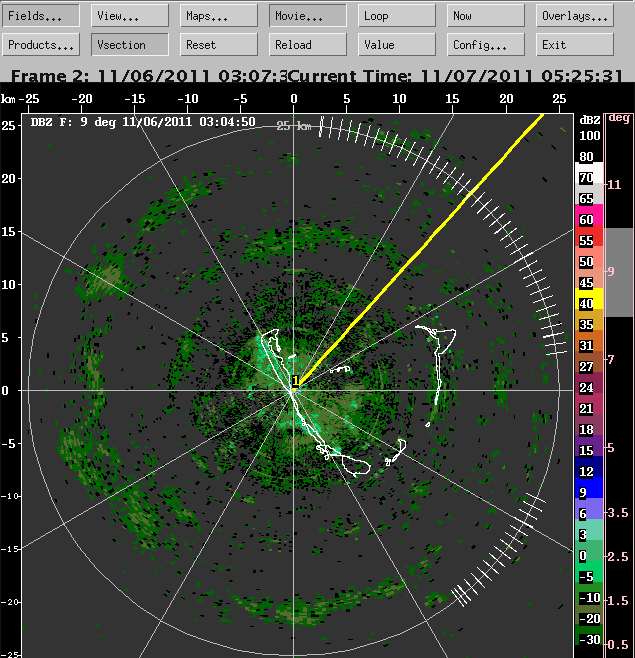Open the View... options
The image size is (635, 658).
pos(130,16)
